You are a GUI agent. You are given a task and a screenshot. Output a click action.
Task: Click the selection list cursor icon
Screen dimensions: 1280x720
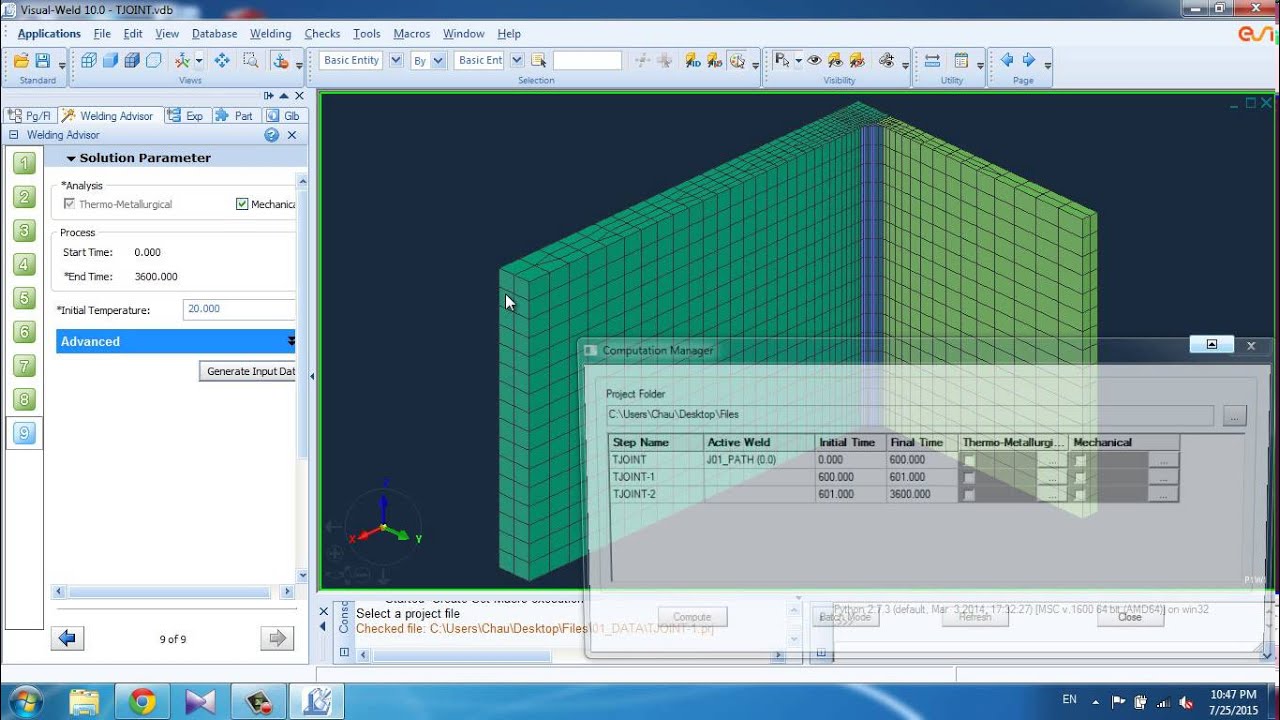(539, 60)
